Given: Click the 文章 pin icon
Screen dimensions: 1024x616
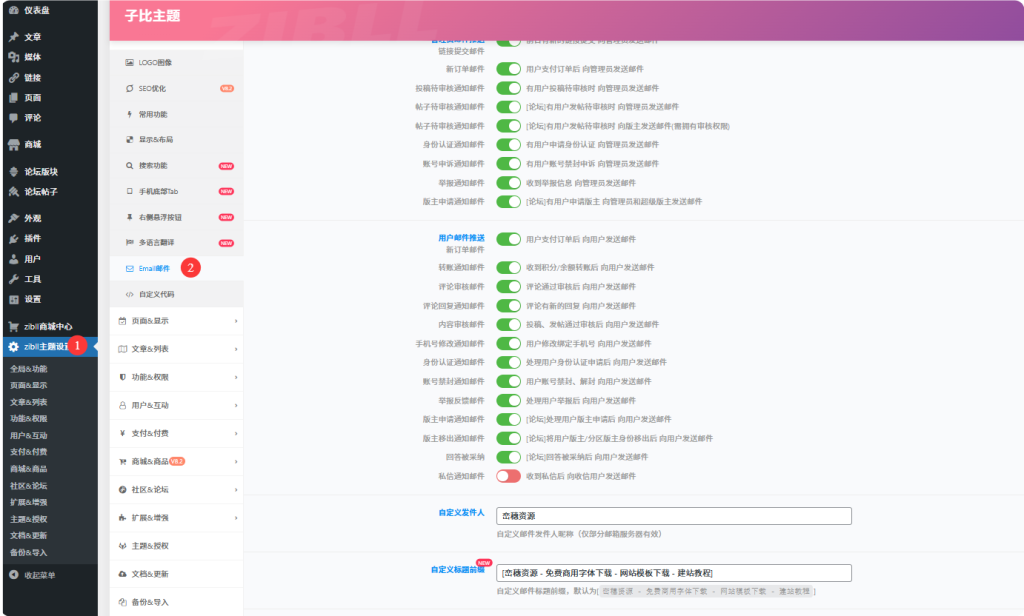Looking at the screenshot, I should pyautogui.click(x=14, y=37).
